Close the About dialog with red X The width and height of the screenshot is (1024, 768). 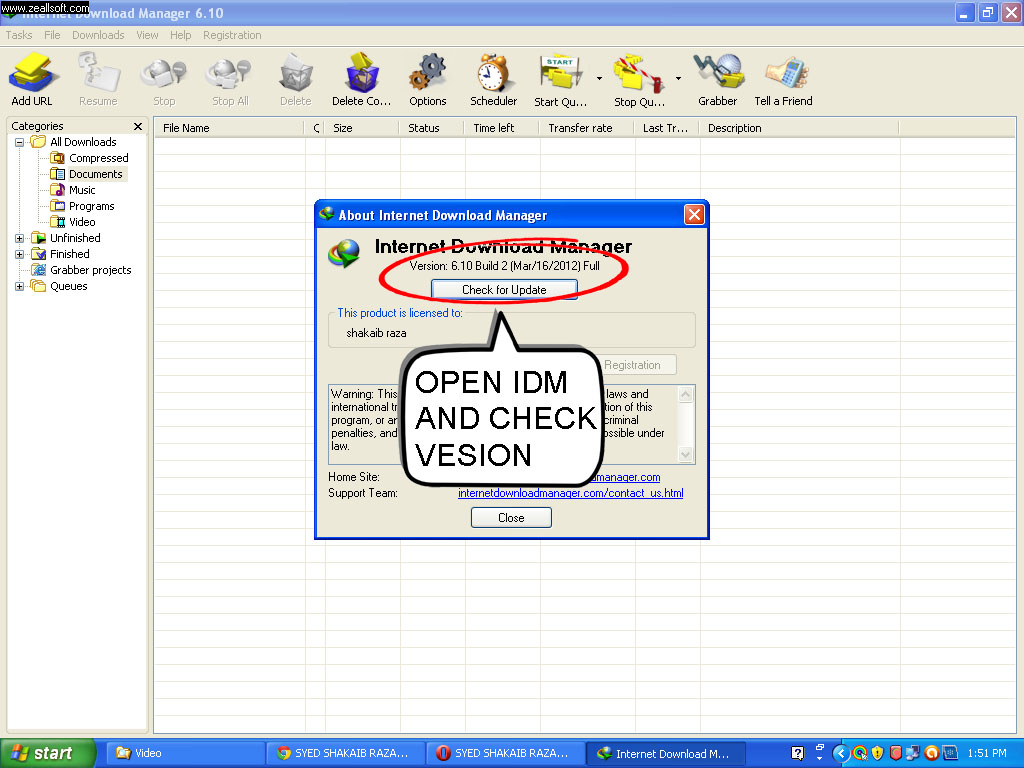pos(694,215)
